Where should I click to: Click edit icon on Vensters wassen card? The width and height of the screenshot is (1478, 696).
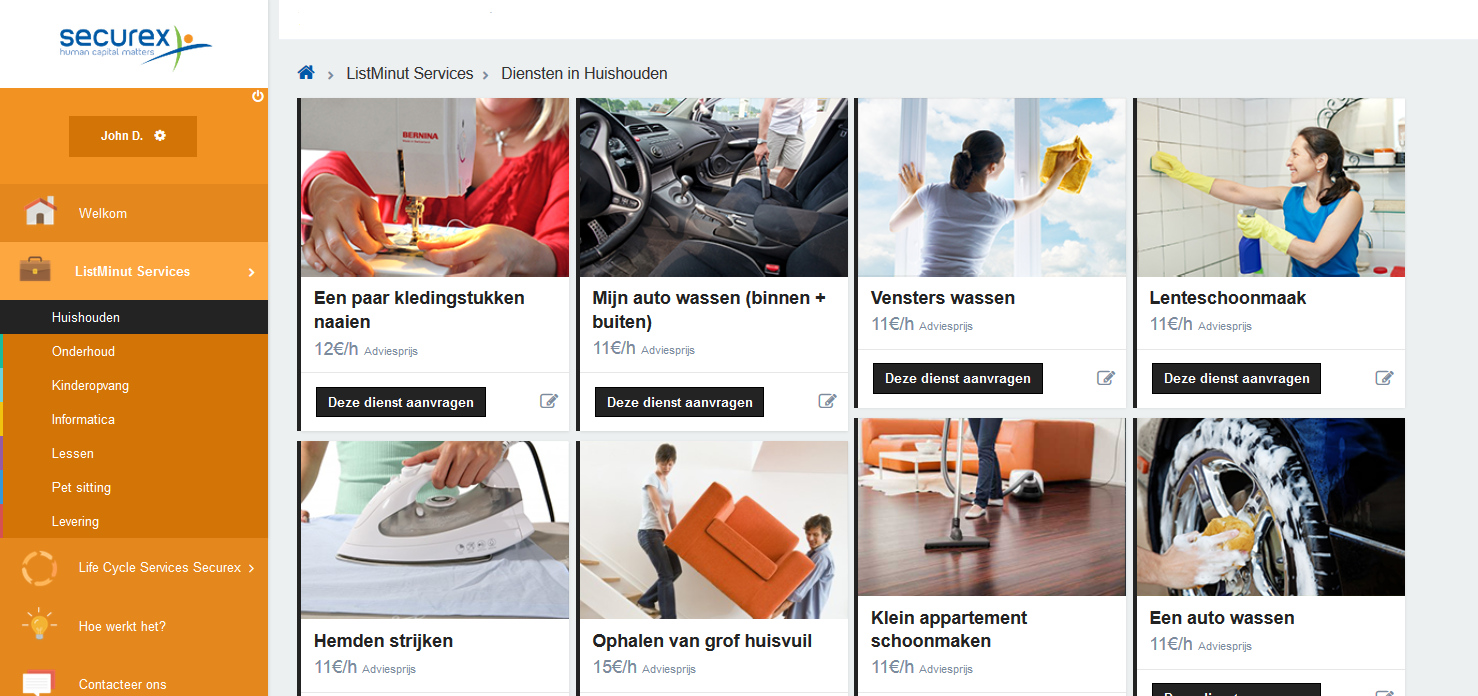[1106, 378]
